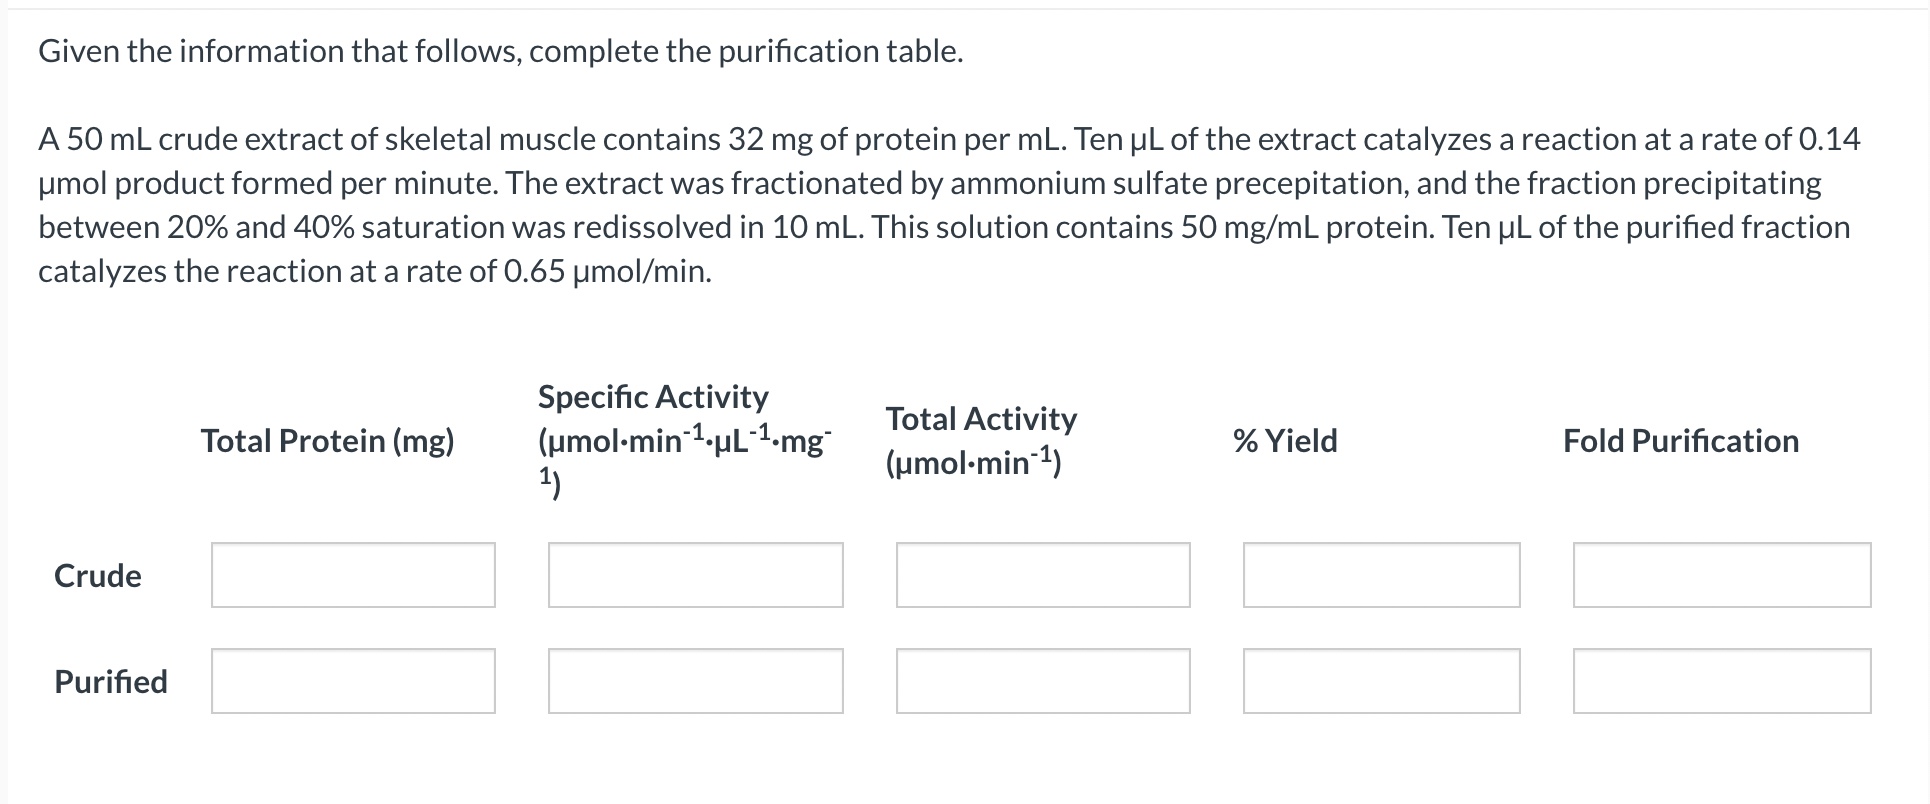
Task: Click the Purified Total Protein input field
Action: click(x=353, y=681)
